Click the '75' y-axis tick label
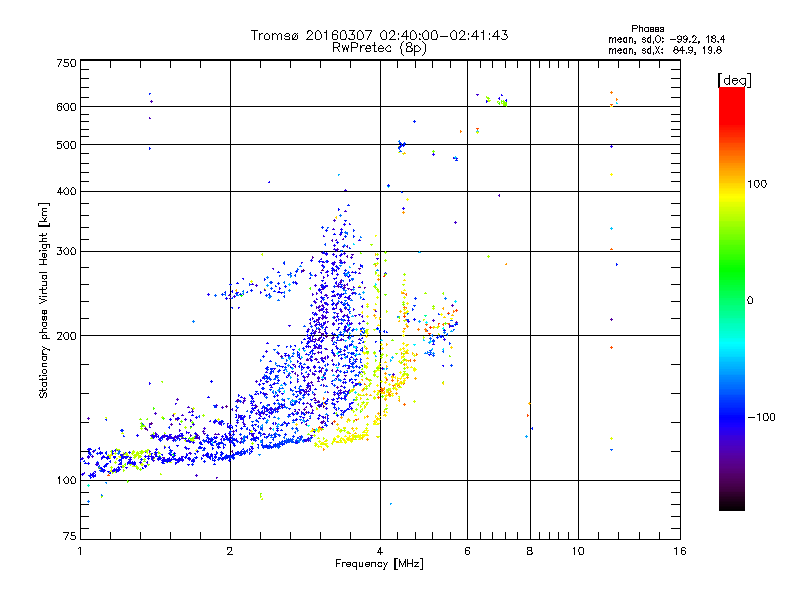 pyautogui.click(x=70, y=536)
